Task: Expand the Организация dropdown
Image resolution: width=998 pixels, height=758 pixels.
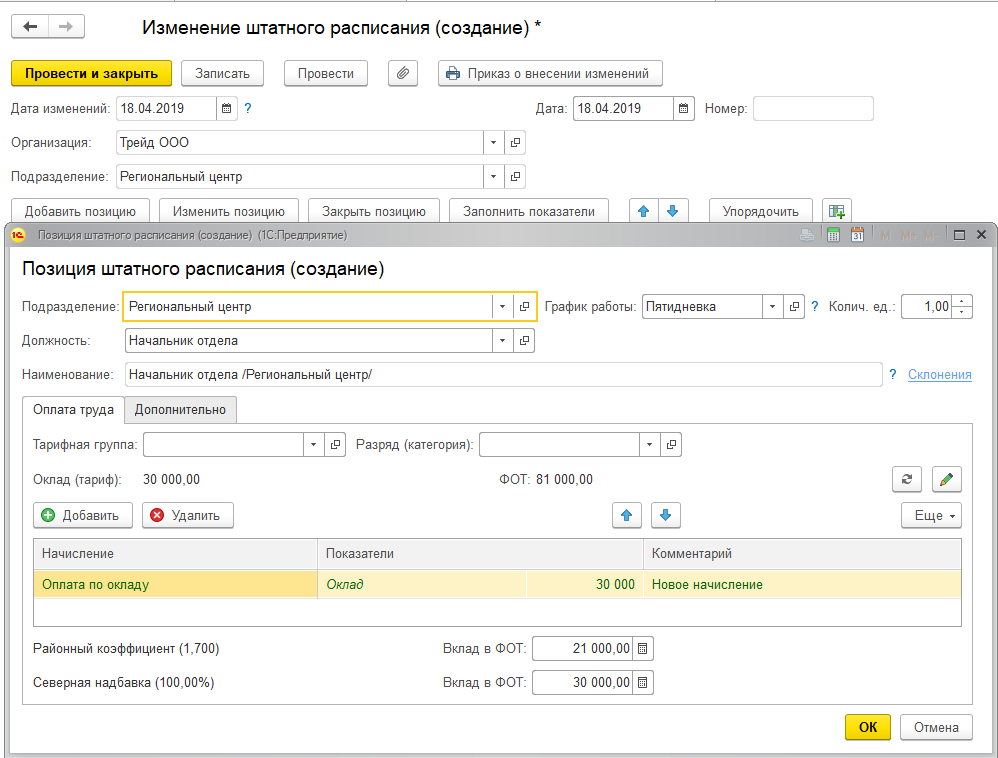Action: point(494,143)
